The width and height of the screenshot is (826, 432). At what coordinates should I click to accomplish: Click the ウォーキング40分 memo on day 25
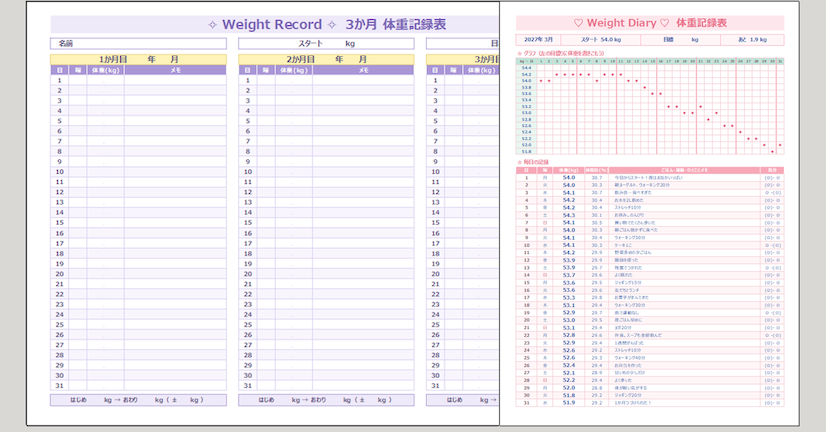(630, 358)
